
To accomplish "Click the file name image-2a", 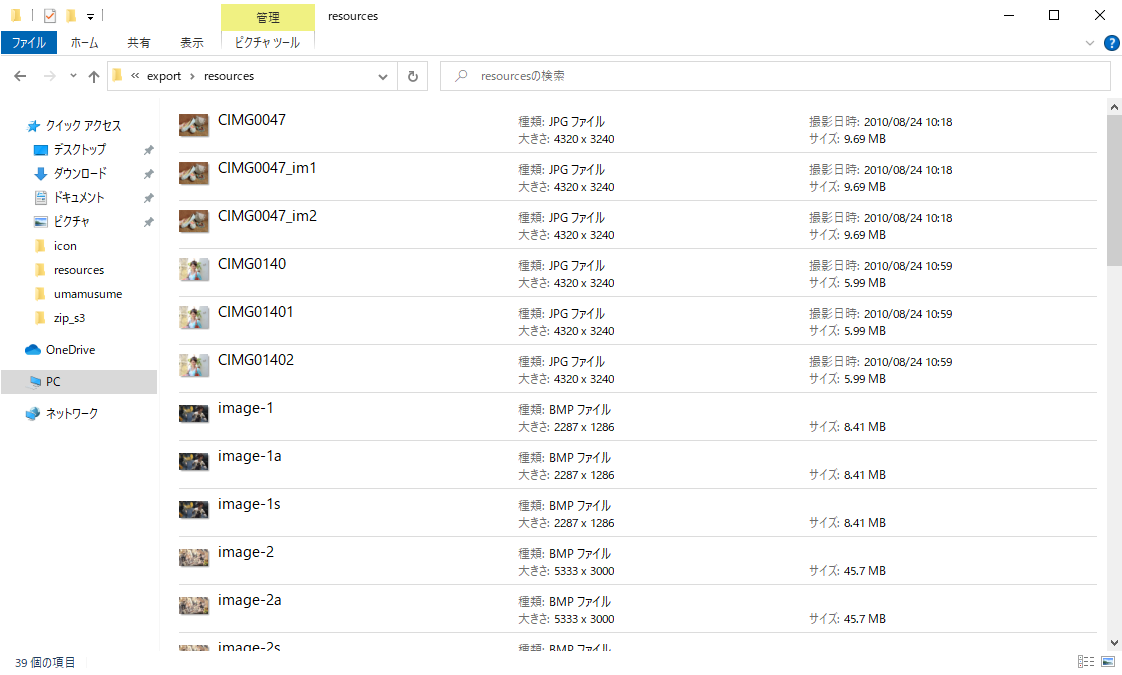I will coord(249,600).
